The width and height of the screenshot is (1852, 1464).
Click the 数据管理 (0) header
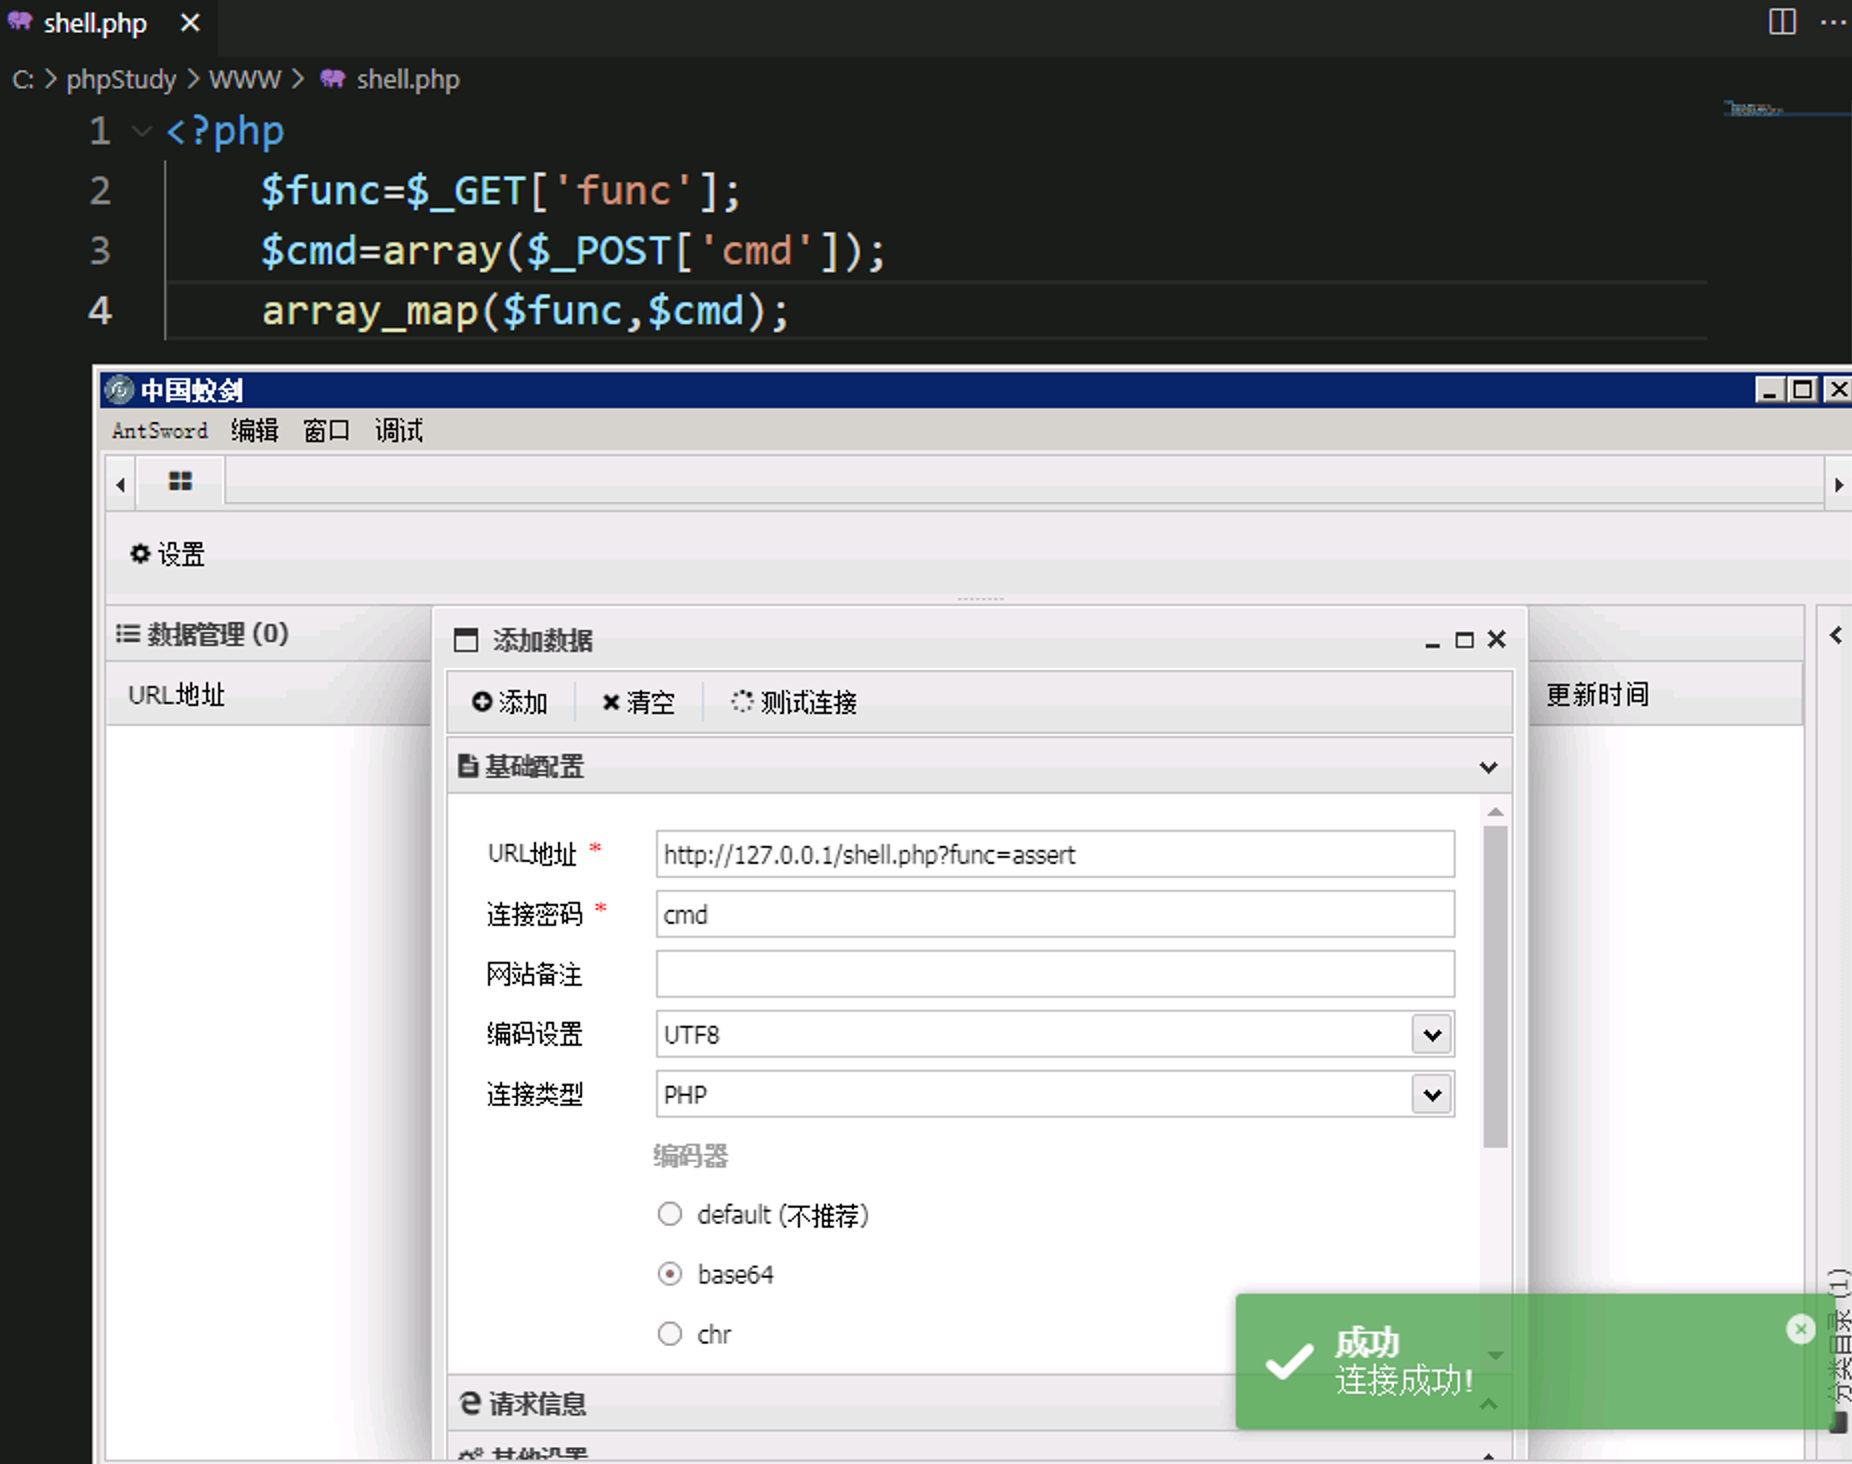[x=202, y=634]
